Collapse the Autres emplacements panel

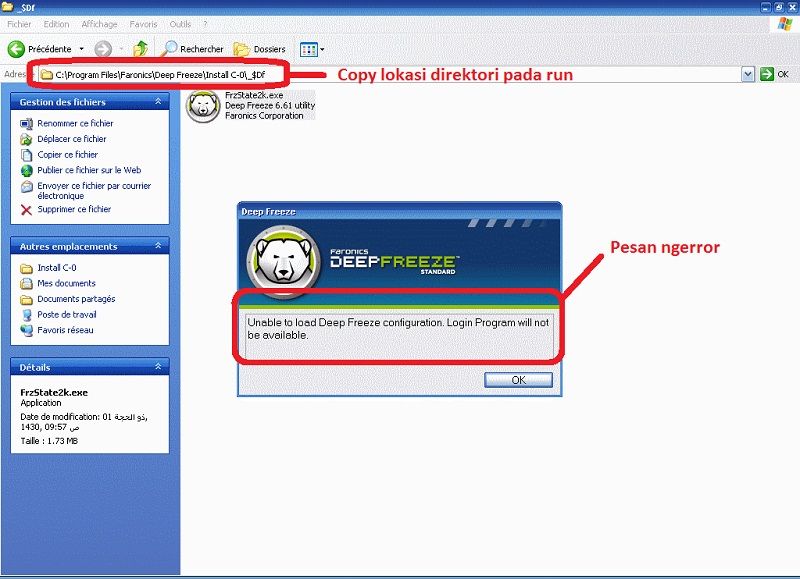(x=158, y=246)
